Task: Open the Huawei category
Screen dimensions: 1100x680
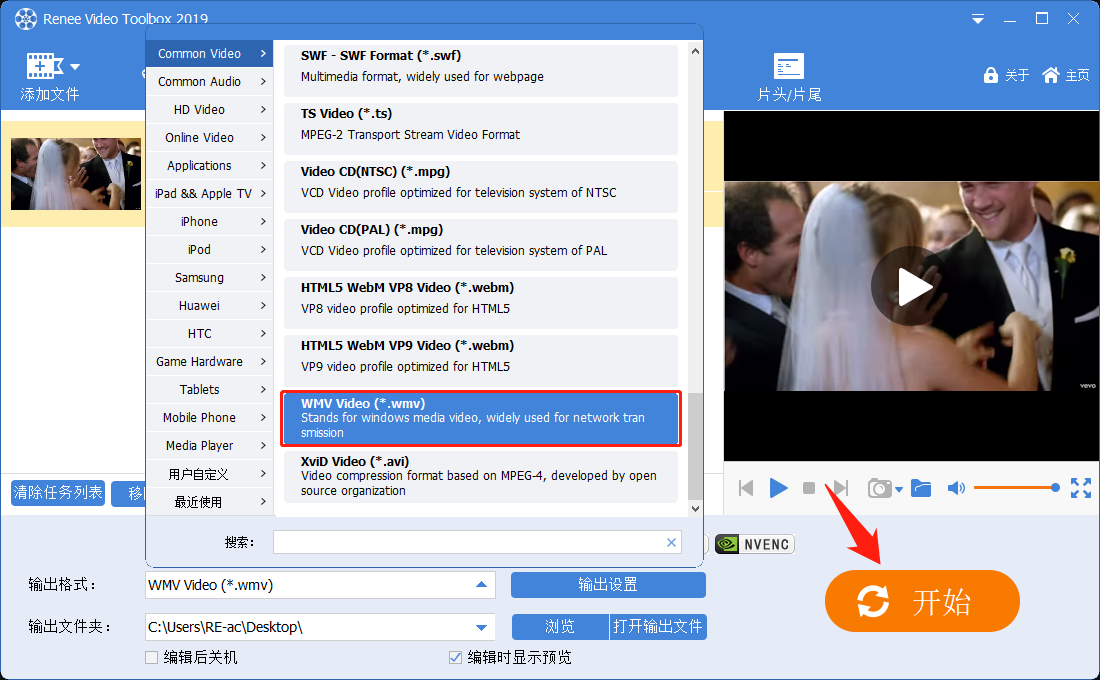Action: pos(209,306)
